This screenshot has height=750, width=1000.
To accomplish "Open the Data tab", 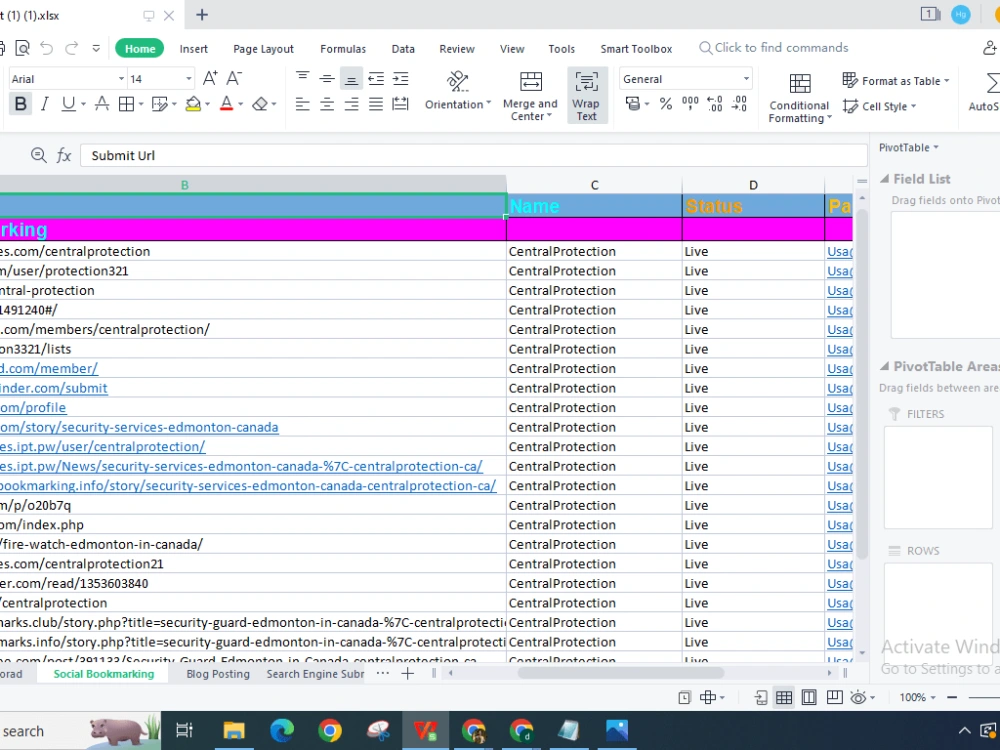I will pos(403,49).
